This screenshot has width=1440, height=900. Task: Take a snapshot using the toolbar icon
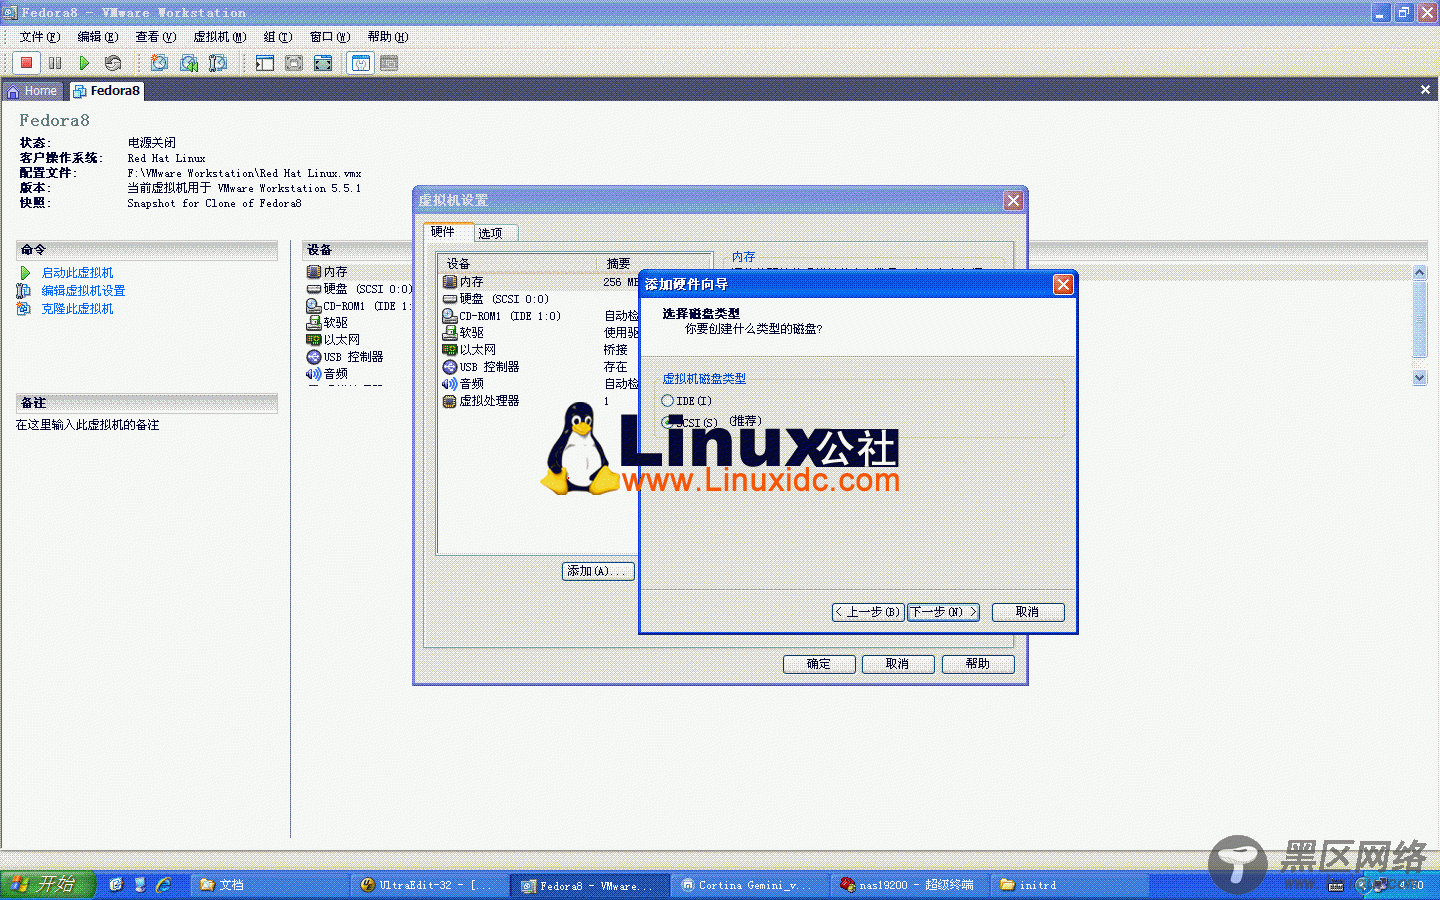pos(159,63)
